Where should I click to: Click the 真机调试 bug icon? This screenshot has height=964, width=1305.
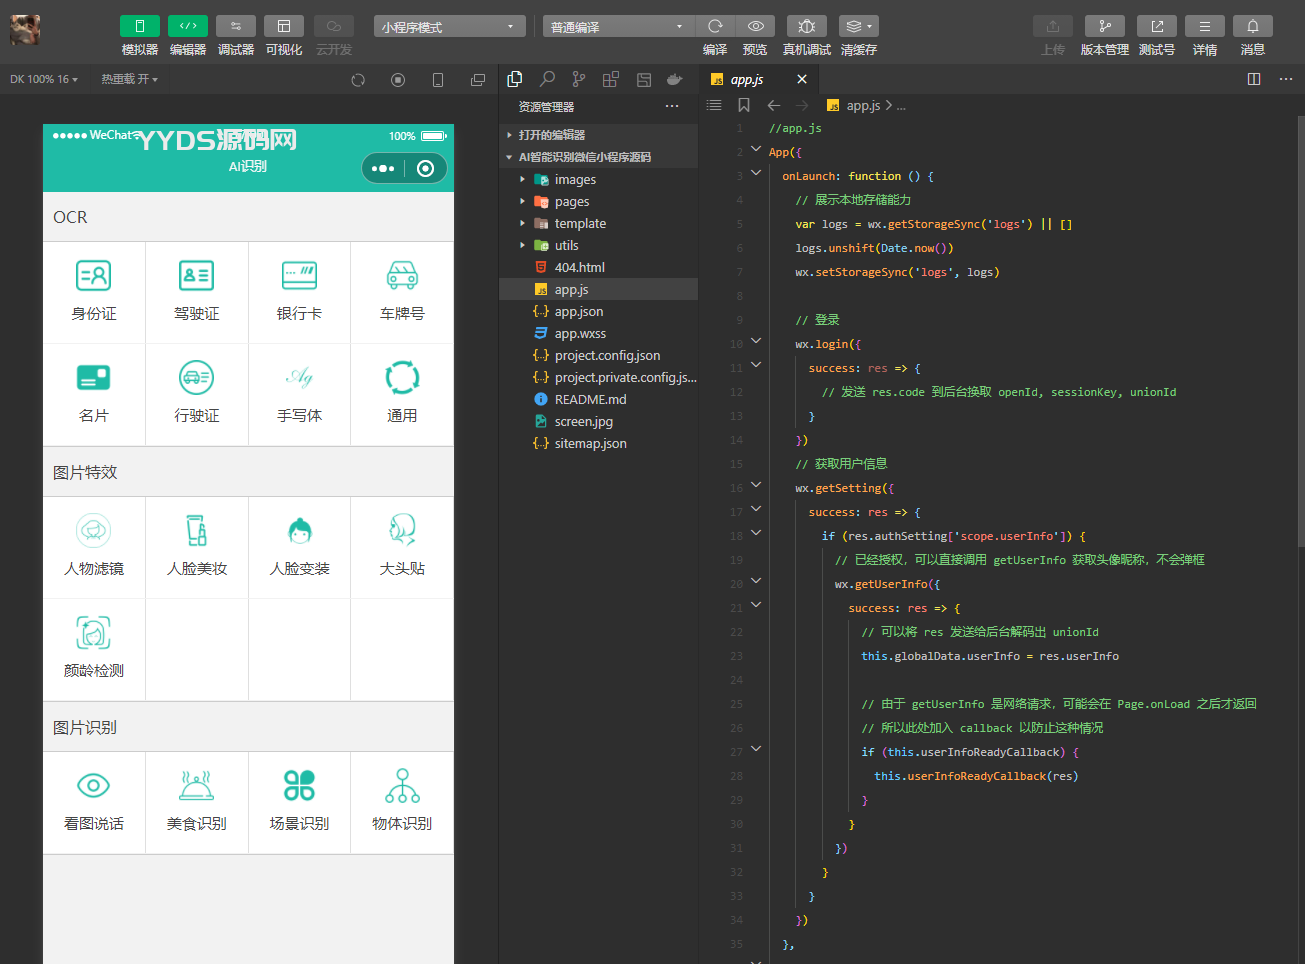point(806,26)
